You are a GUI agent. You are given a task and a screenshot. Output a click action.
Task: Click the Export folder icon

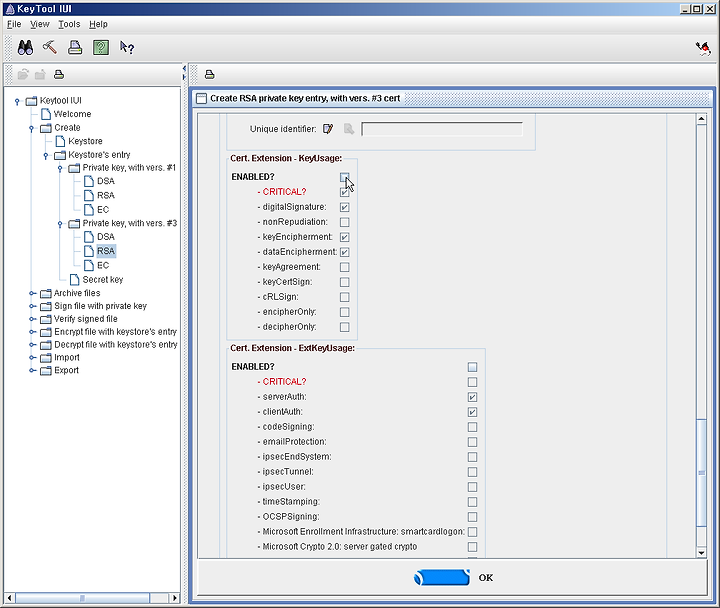(x=45, y=371)
